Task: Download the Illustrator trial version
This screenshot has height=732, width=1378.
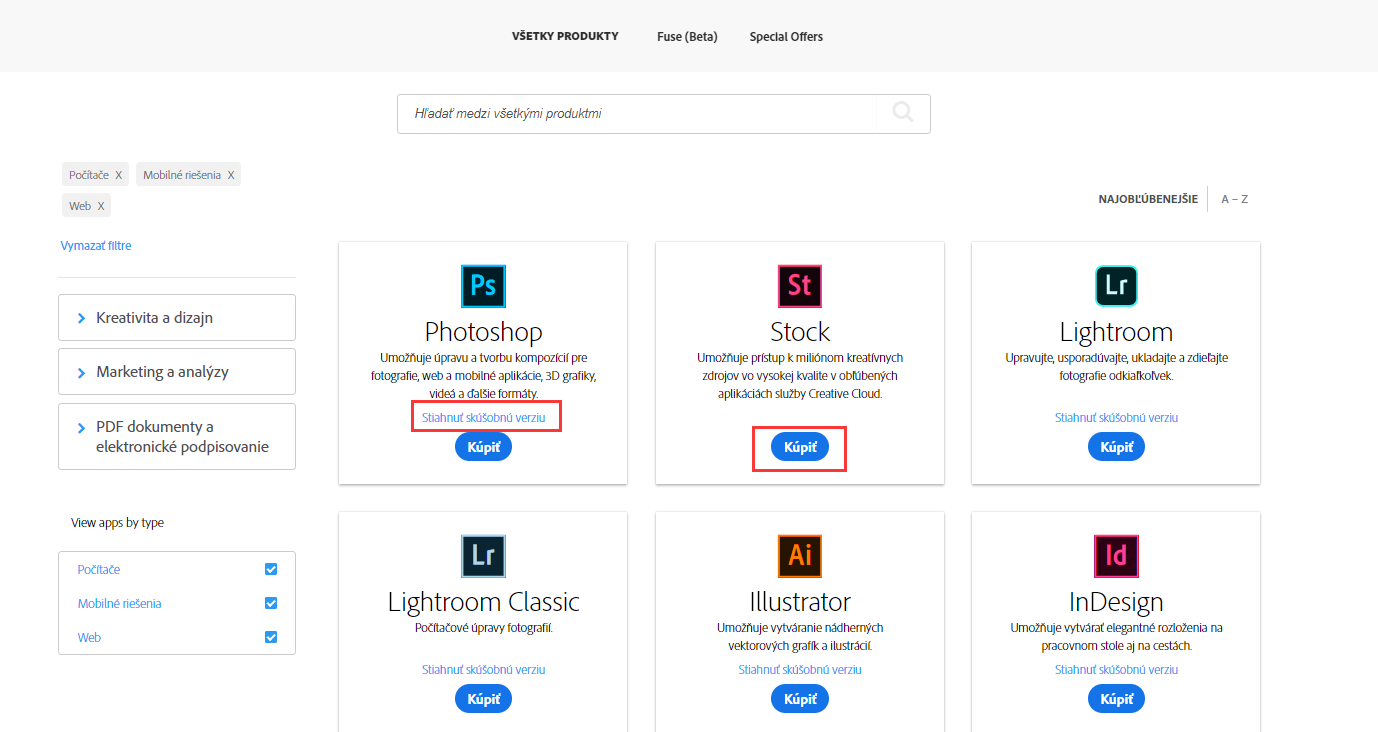Action: (x=800, y=669)
